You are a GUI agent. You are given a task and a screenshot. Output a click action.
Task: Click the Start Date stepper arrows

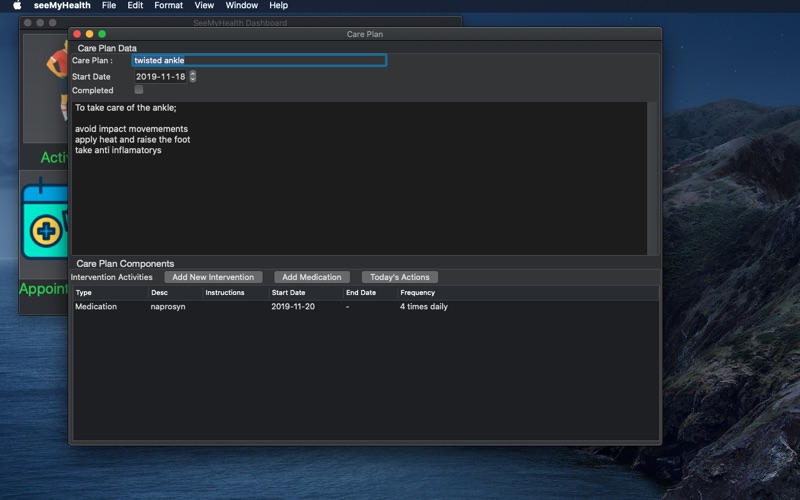(193, 76)
